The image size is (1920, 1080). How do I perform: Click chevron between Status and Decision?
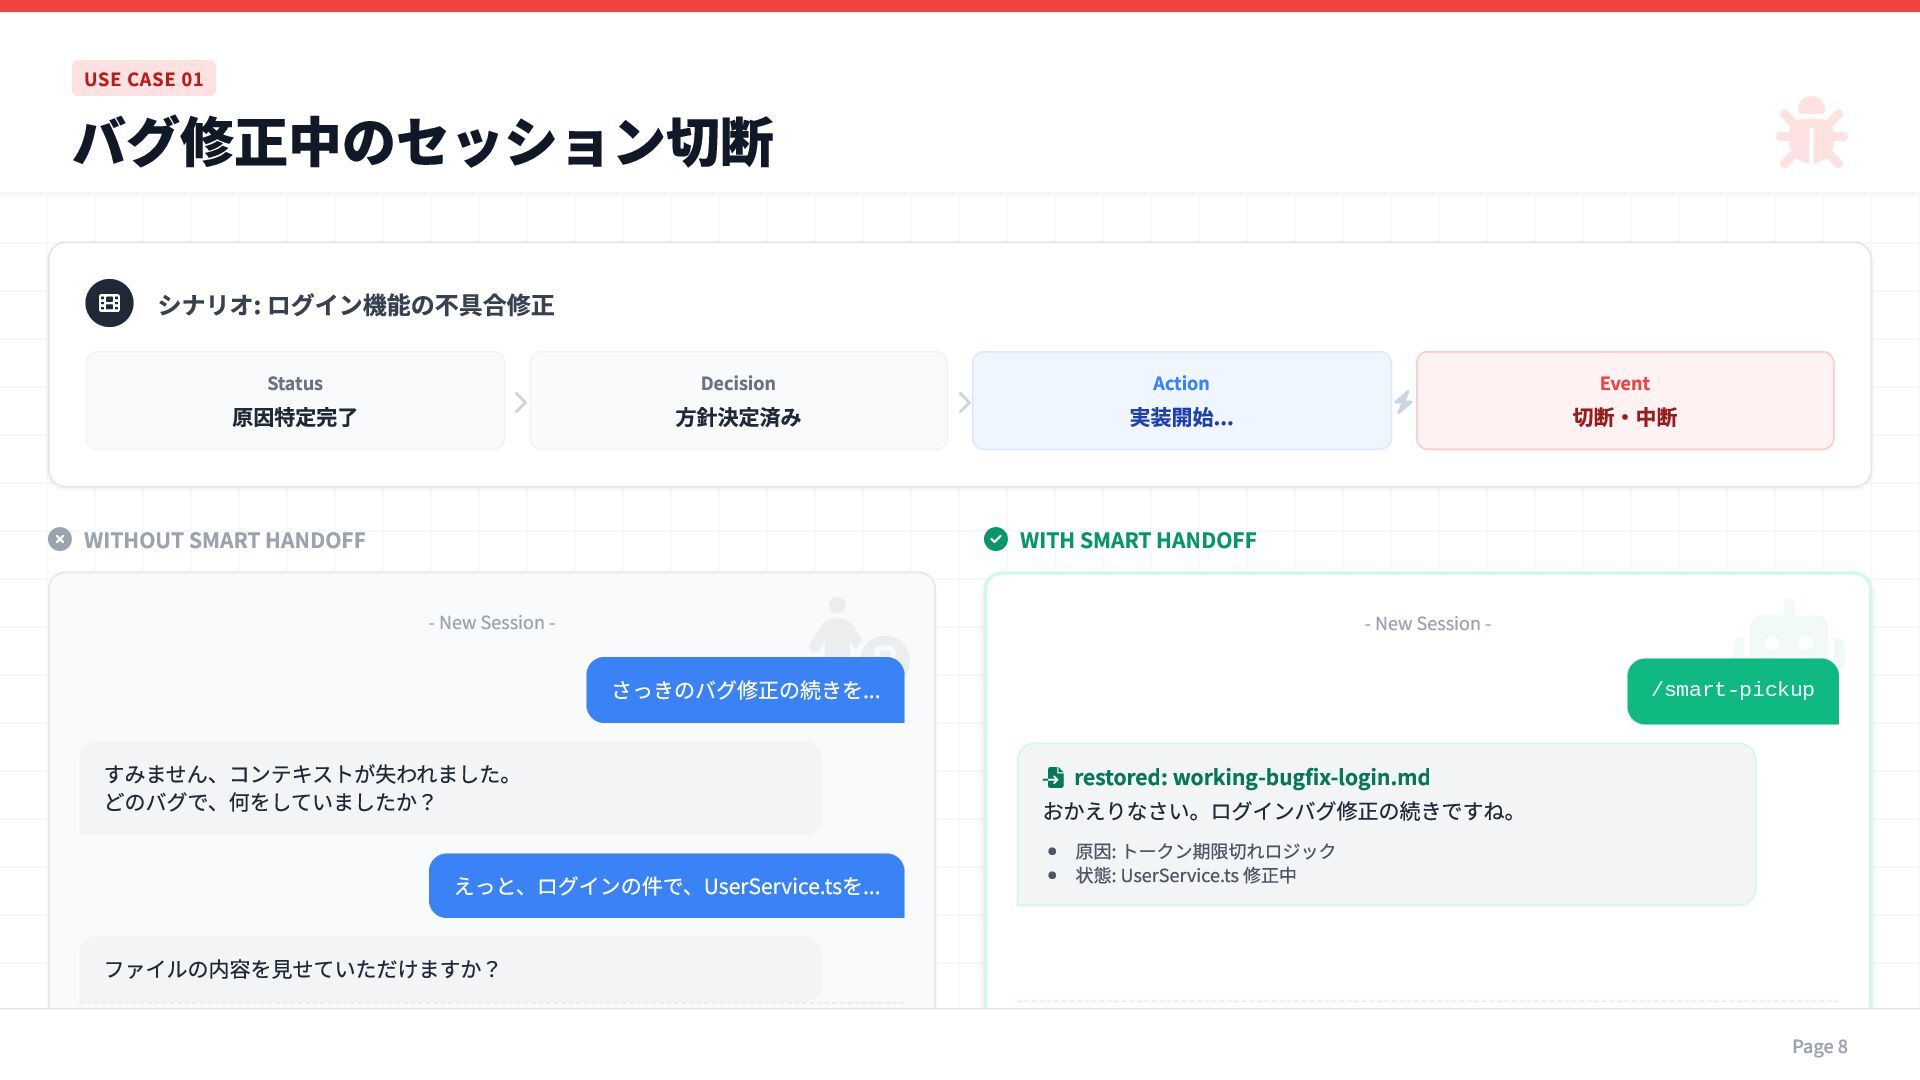coord(520,402)
